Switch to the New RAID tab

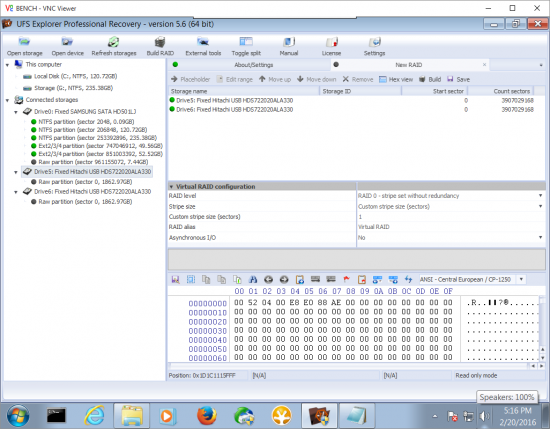(409, 65)
